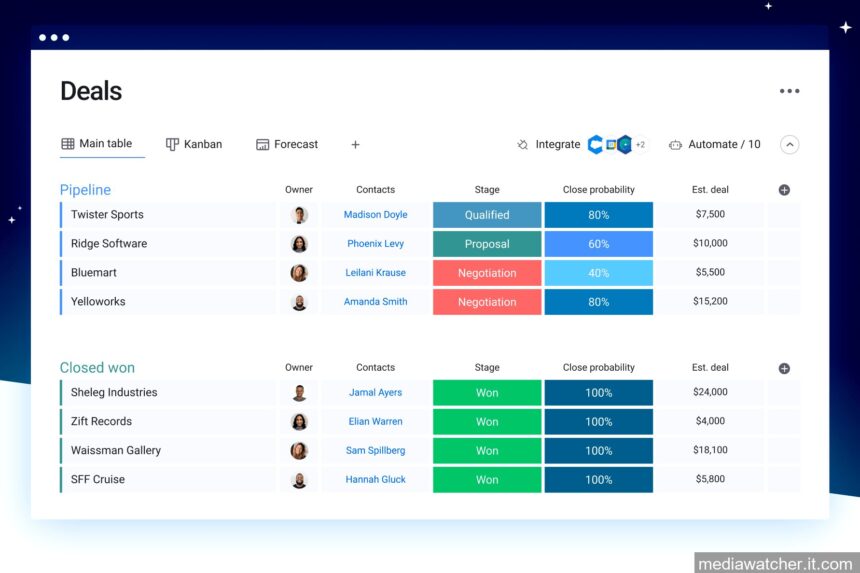Screen dimensions: 860x573
Task: Select the Zift Records deal name
Action: 101,421
